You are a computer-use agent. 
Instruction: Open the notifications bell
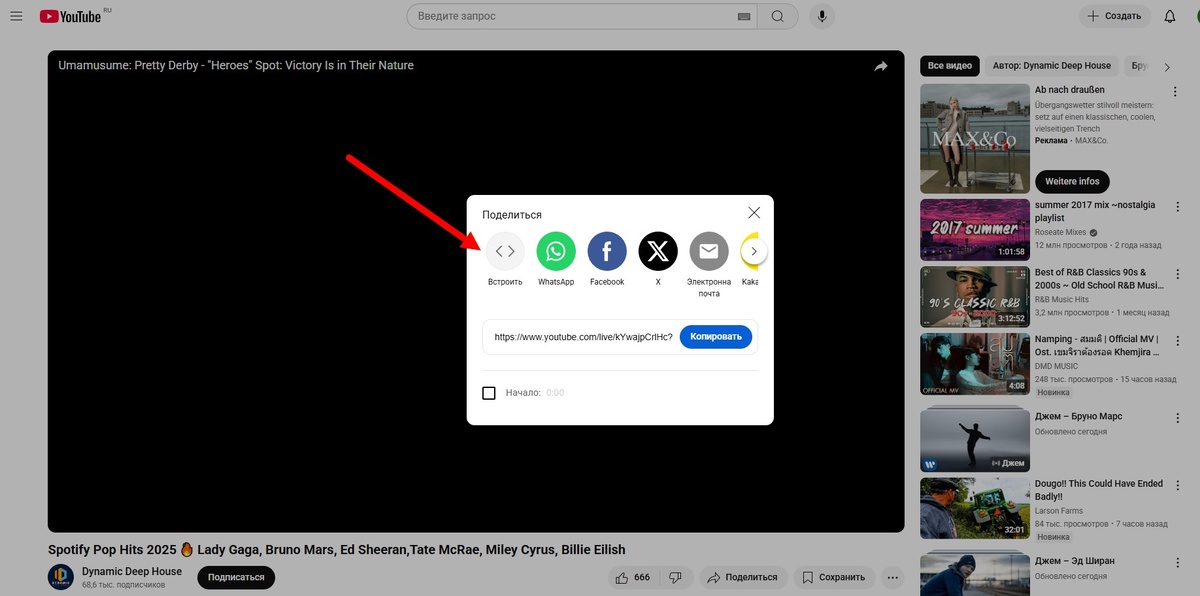(x=1170, y=16)
